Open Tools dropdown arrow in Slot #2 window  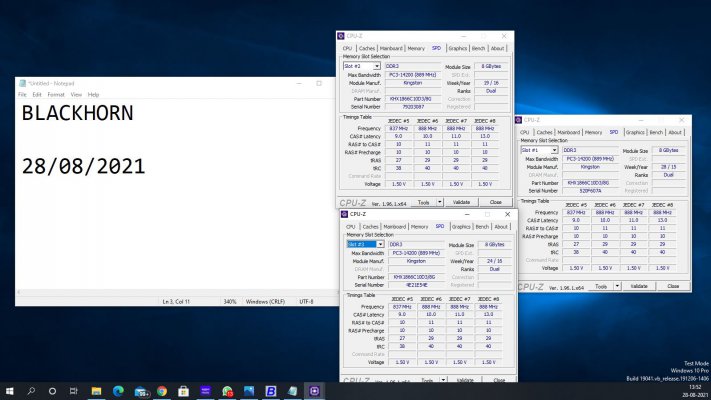click(x=439, y=202)
